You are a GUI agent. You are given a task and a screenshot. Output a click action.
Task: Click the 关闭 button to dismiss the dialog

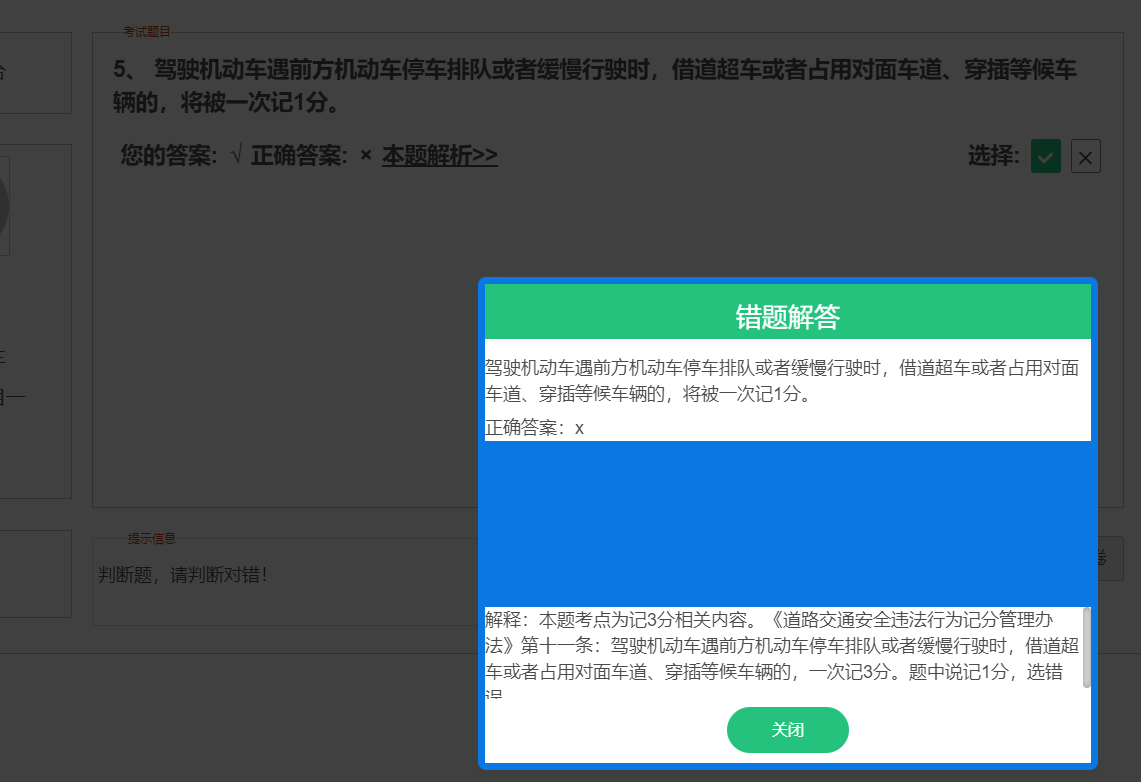pyautogui.click(x=787, y=731)
